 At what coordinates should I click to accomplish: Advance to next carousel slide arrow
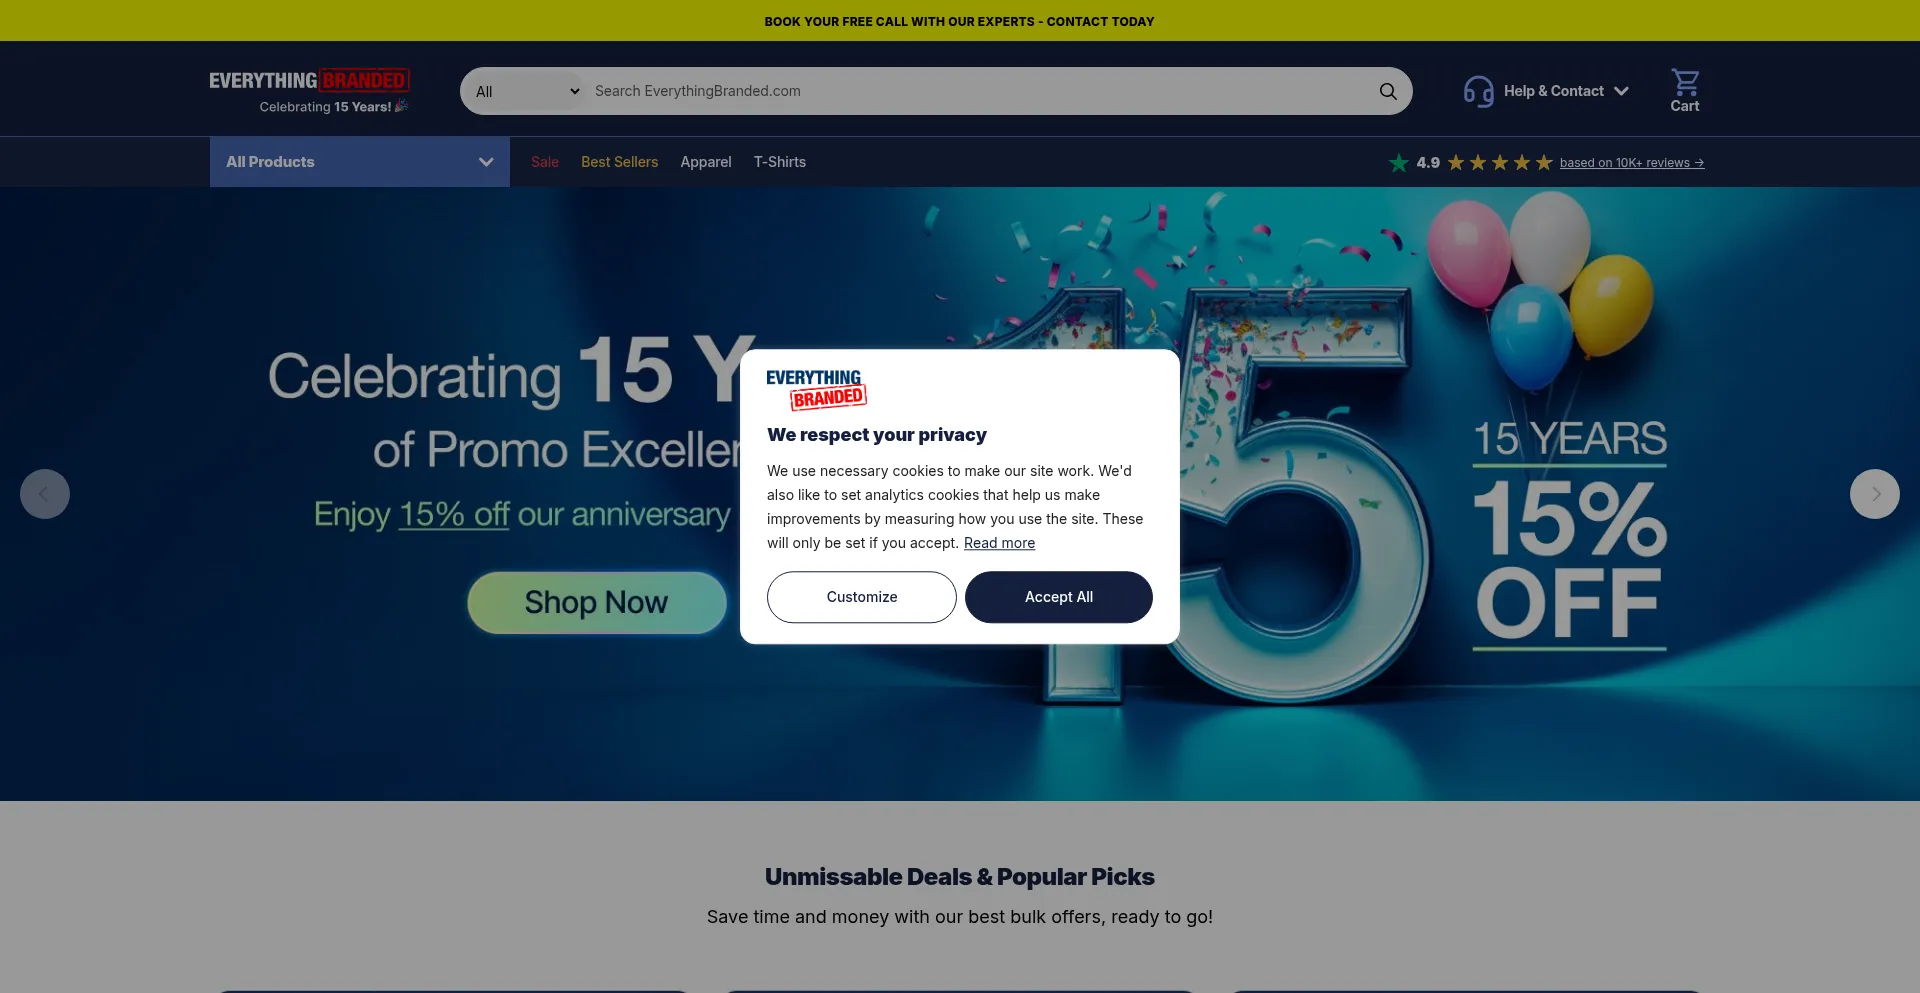pos(1875,494)
